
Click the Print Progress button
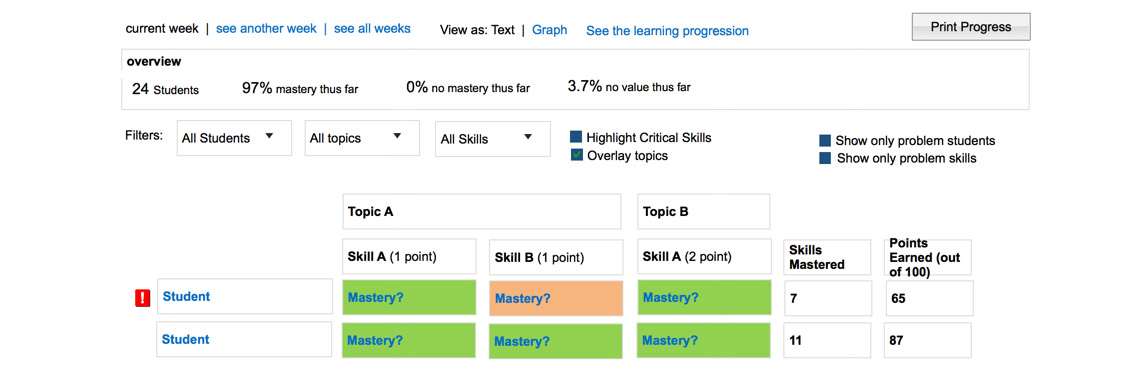coord(971,27)
